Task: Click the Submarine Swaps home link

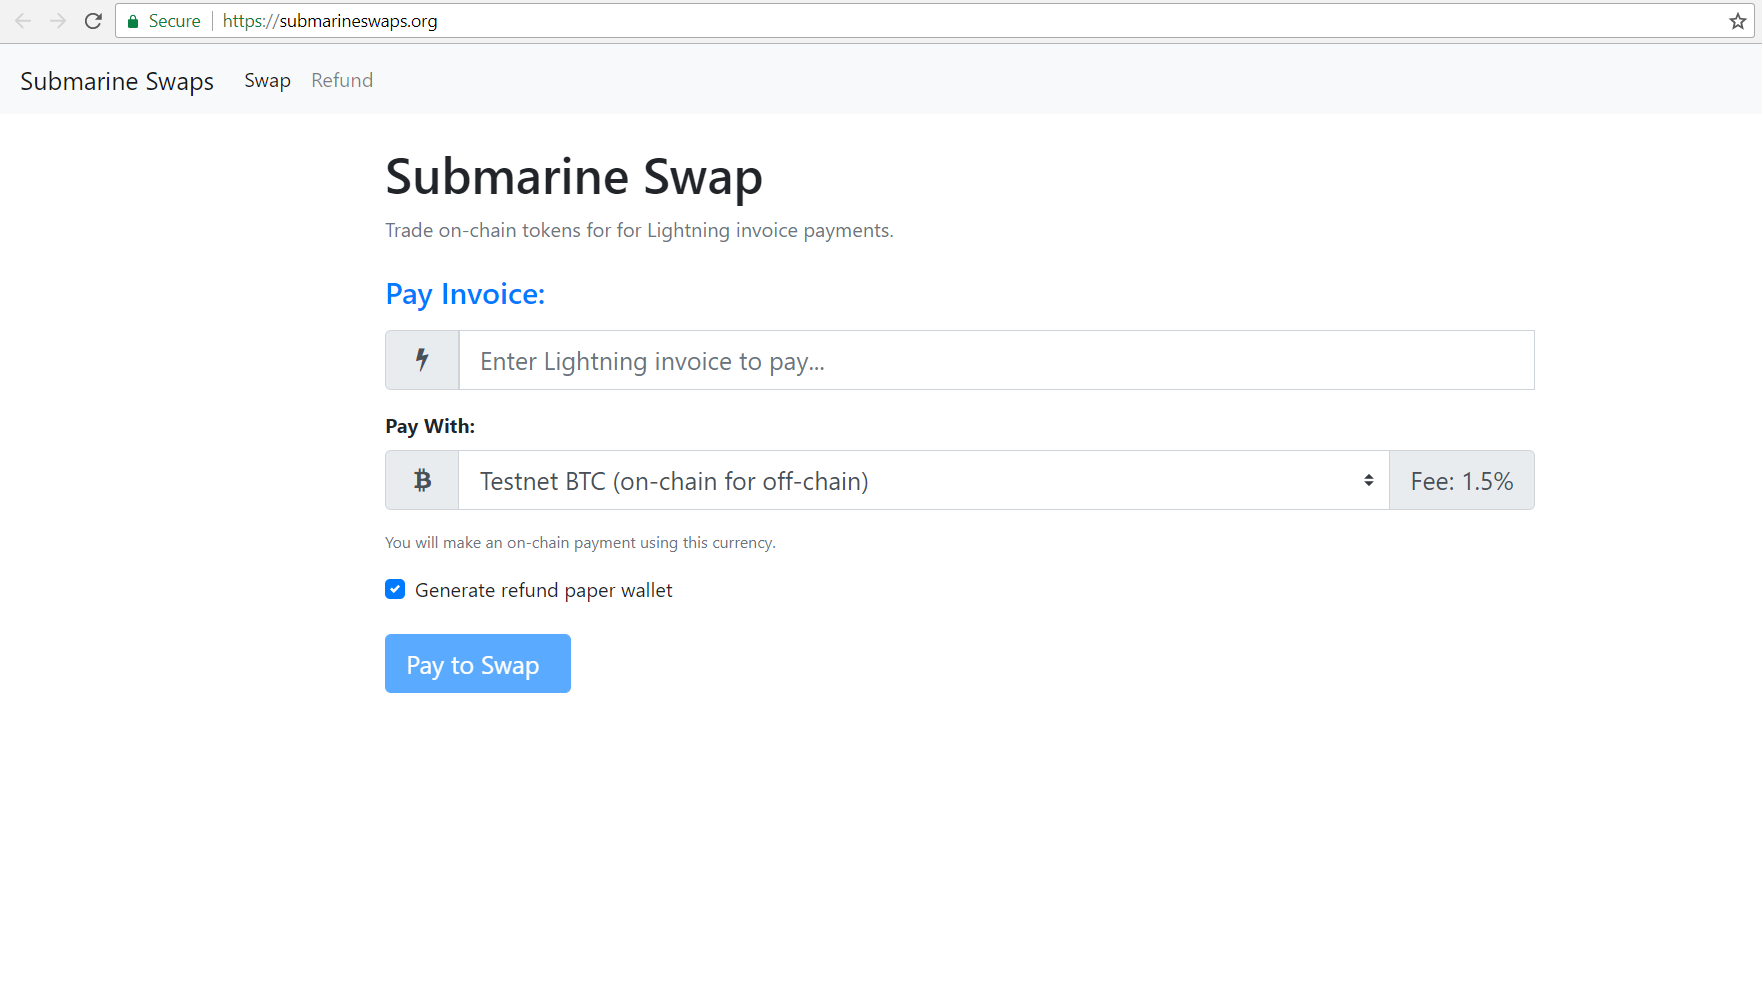Action: click(117, 80)
